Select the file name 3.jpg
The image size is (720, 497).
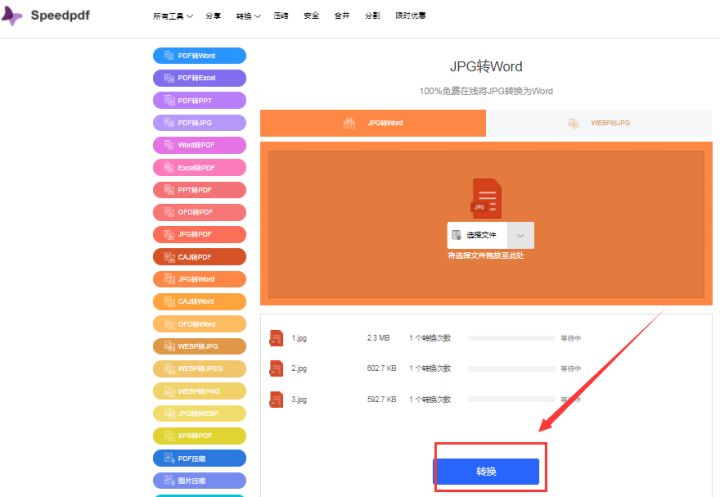coord(299,400)
